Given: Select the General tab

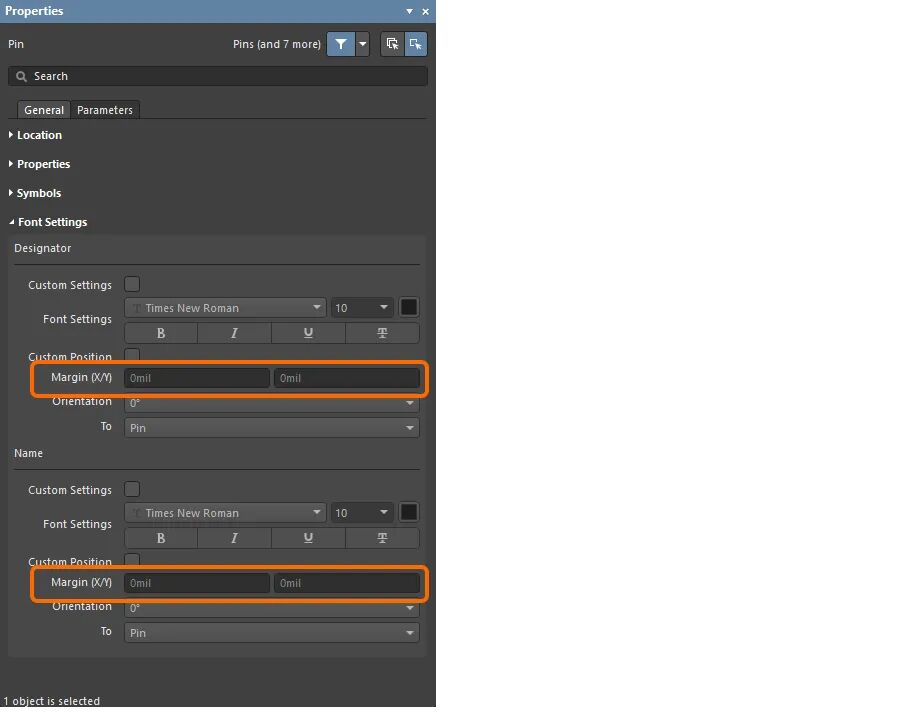Looking at the screenshot, I should [x=44, y=110].
